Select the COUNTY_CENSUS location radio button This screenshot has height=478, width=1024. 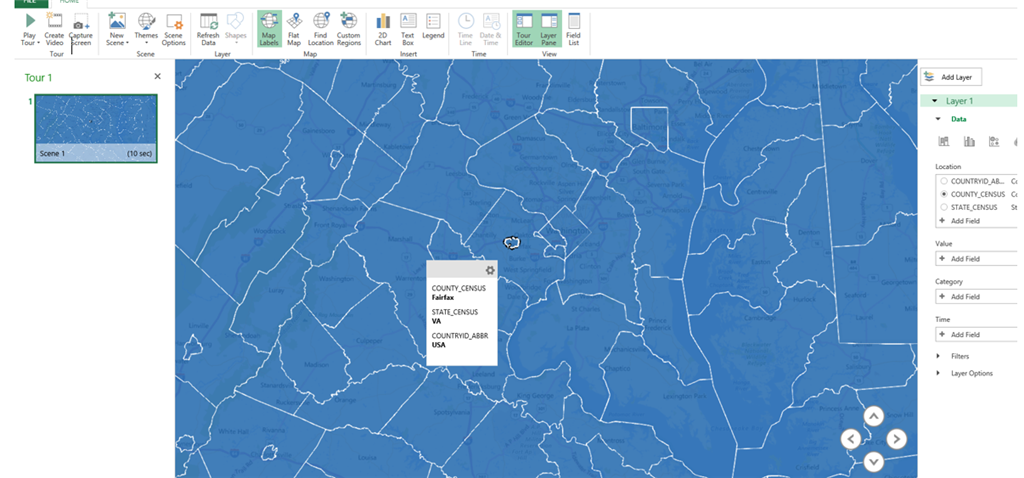click(x=943, y=194)
